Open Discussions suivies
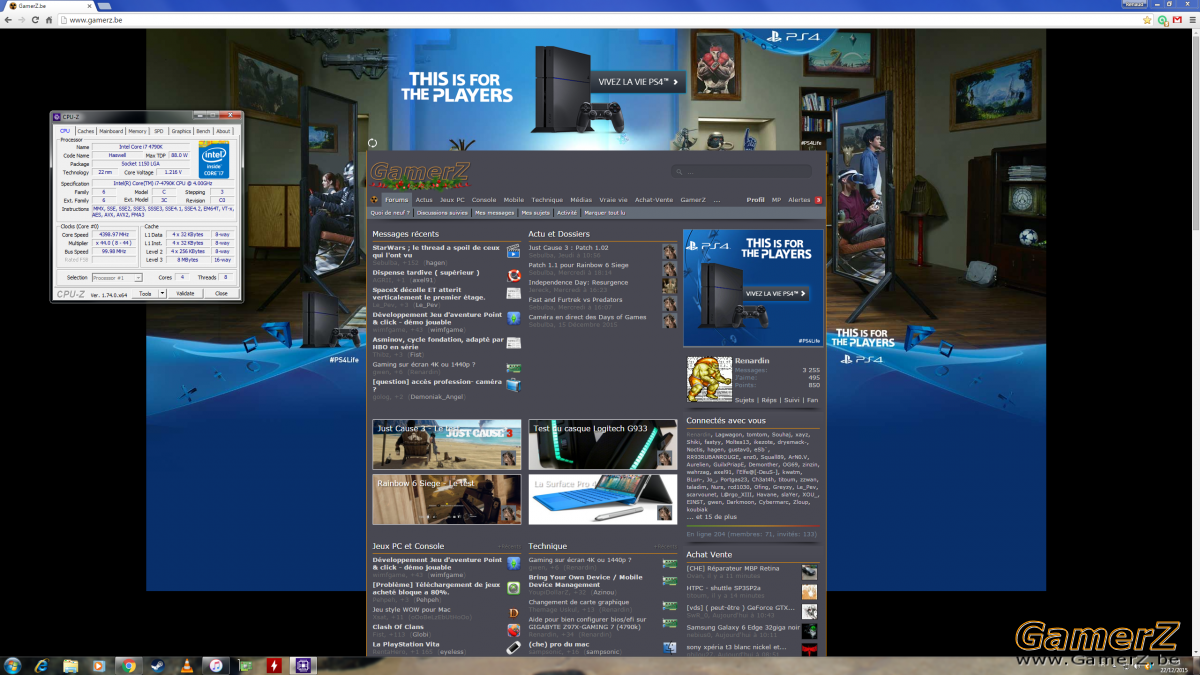Viewport: 1200px width, 675px height. (442, 213)
